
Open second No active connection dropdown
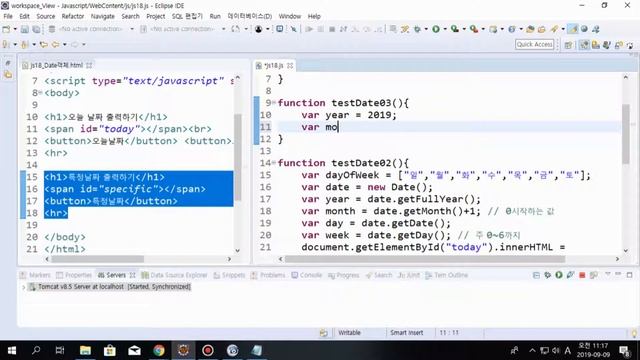pos(224,29)
